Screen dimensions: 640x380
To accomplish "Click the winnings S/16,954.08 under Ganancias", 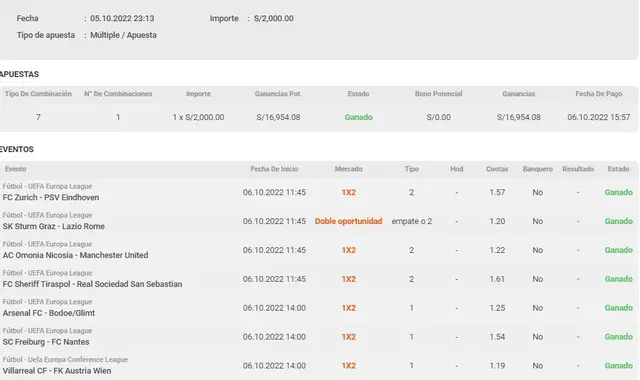I will click(519, 117).
